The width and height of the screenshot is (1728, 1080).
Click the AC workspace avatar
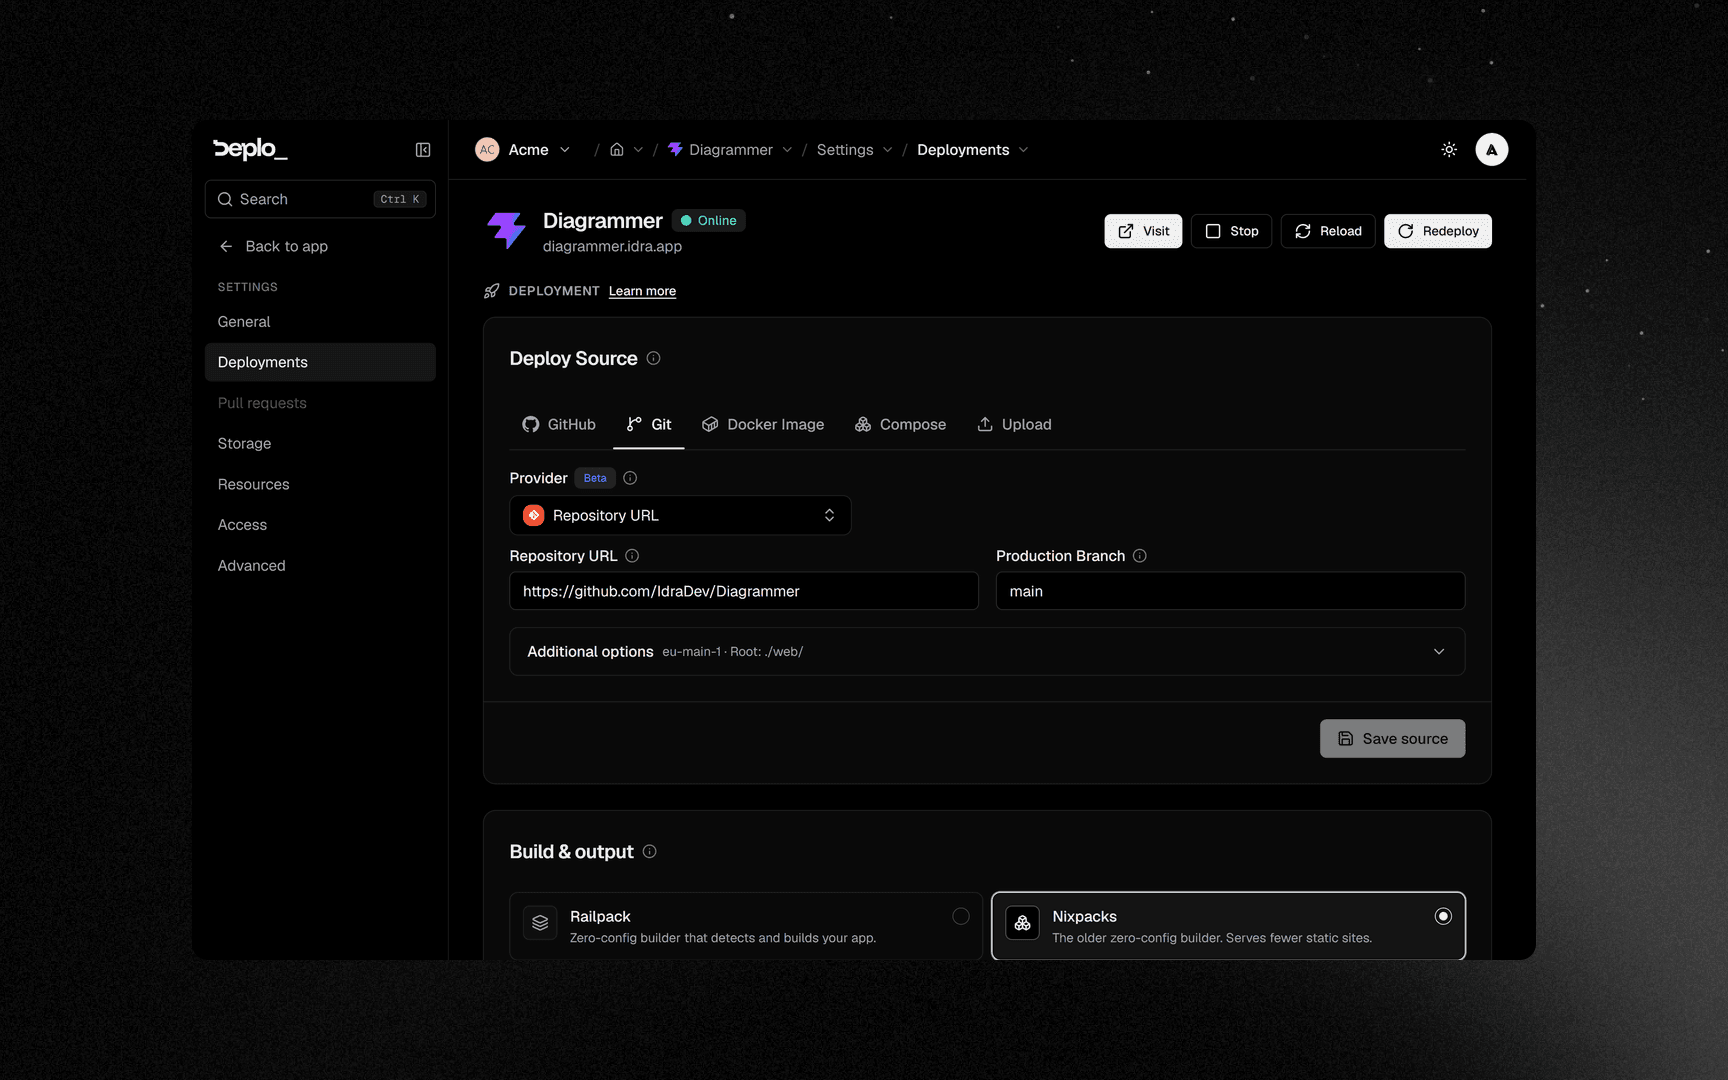pos(487,150)
